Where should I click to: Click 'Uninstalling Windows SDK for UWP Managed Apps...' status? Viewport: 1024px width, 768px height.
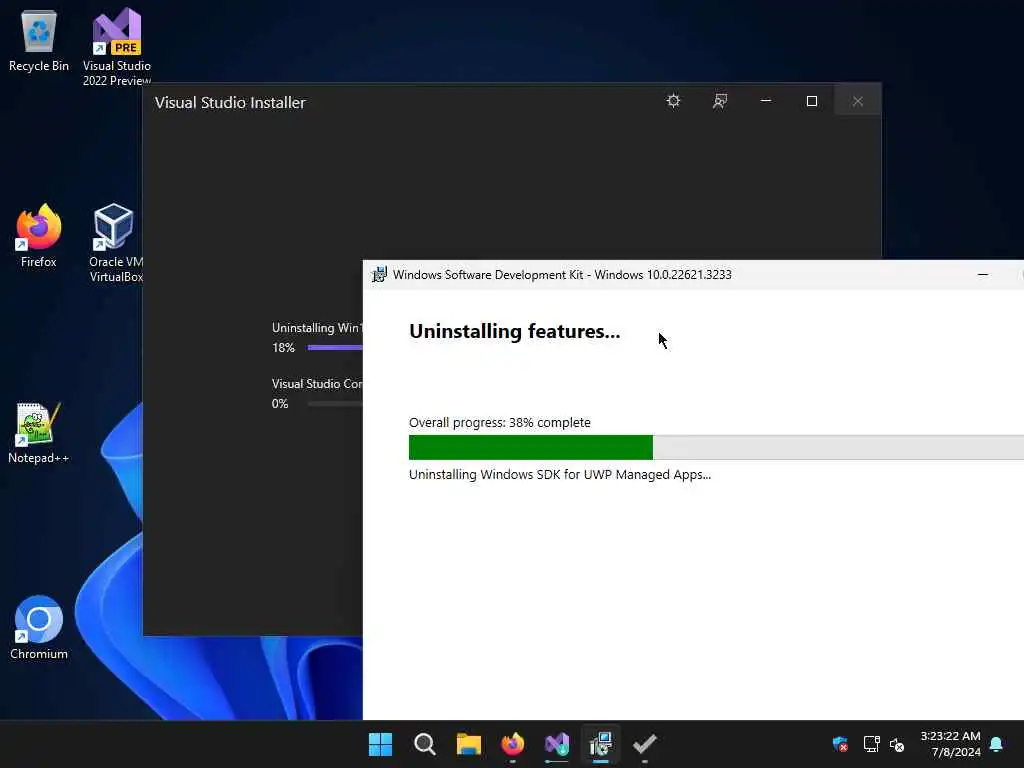560,475
